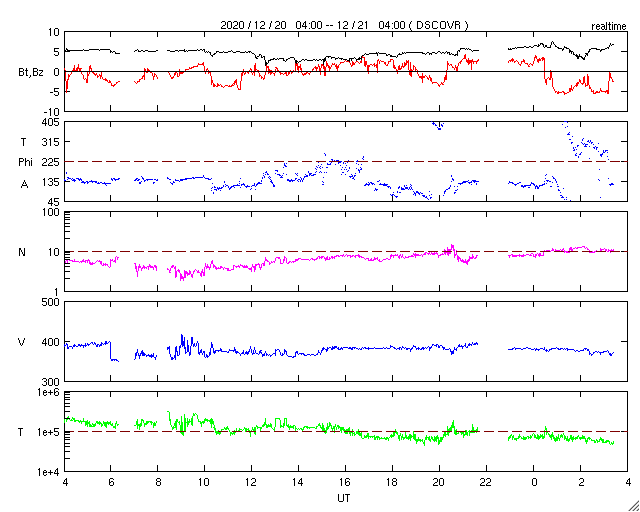The image size is (640, 512).
Task: Click the 'N' density axis label
Action: (22, 252)
